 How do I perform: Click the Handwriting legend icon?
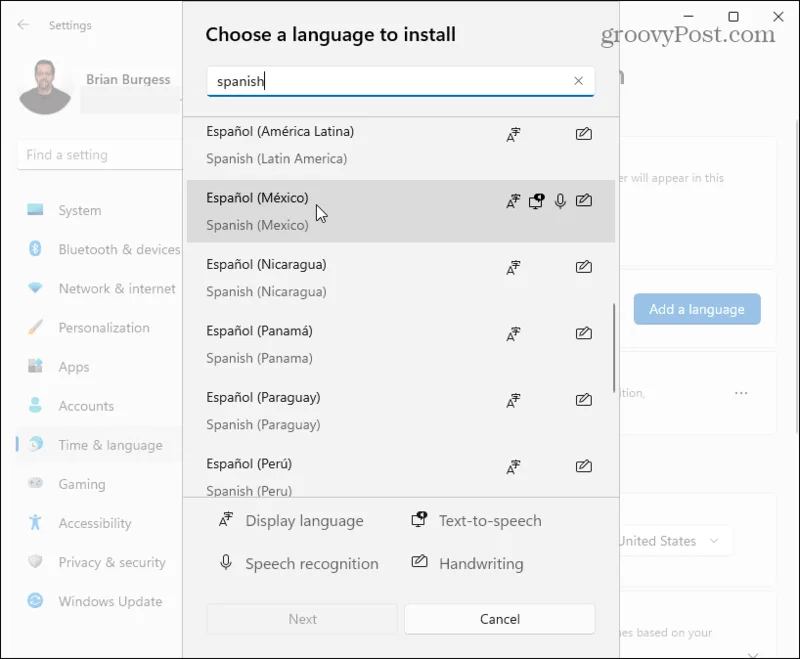coord(419,562)
